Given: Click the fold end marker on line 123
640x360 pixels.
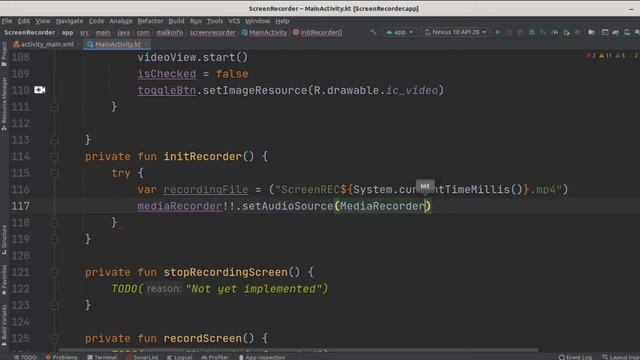Looking at the screenshot, I should click(x=55, y=305).
